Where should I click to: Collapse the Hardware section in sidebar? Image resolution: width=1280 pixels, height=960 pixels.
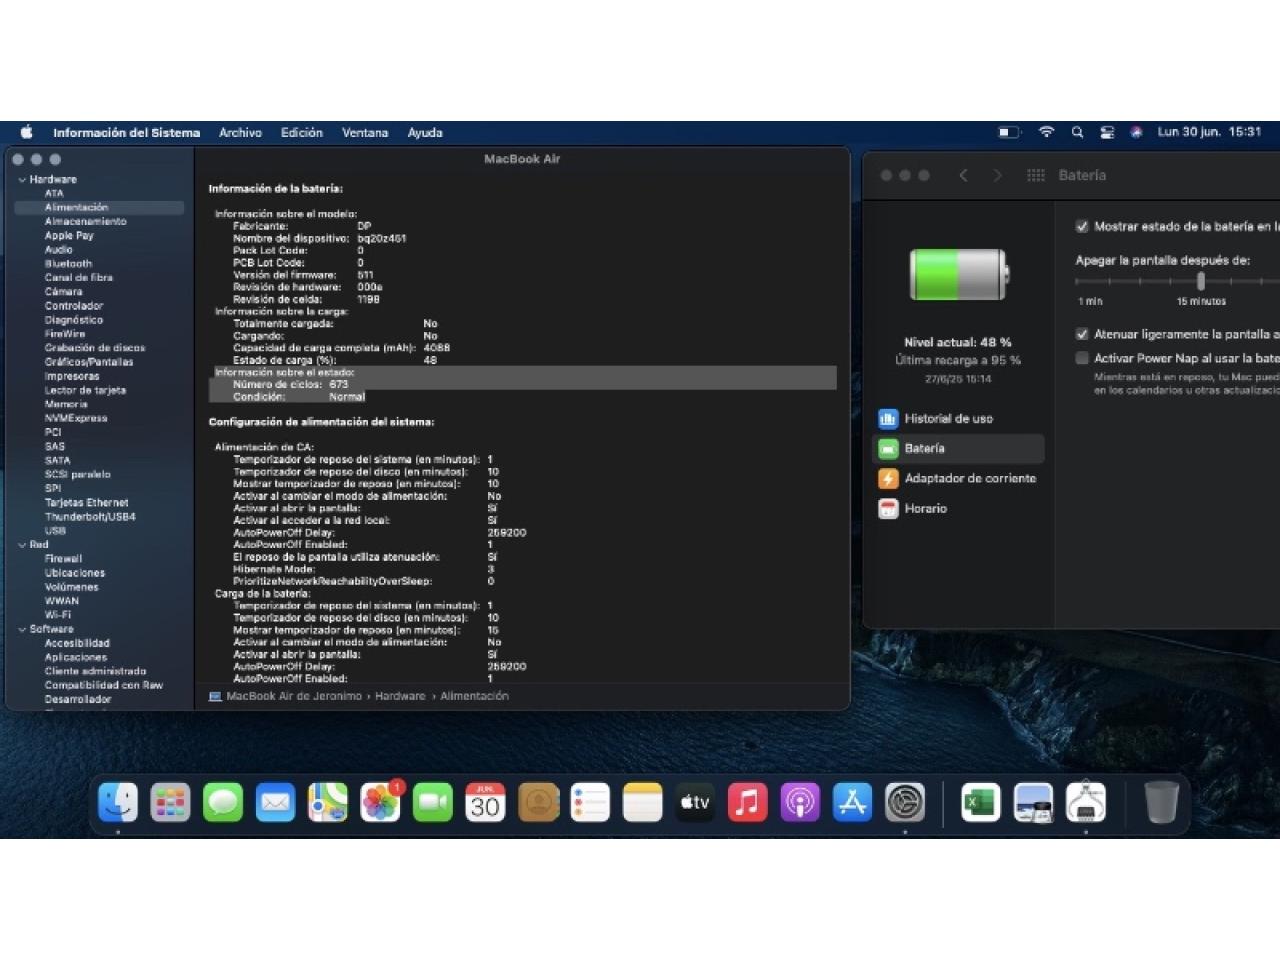click(22, 180)
